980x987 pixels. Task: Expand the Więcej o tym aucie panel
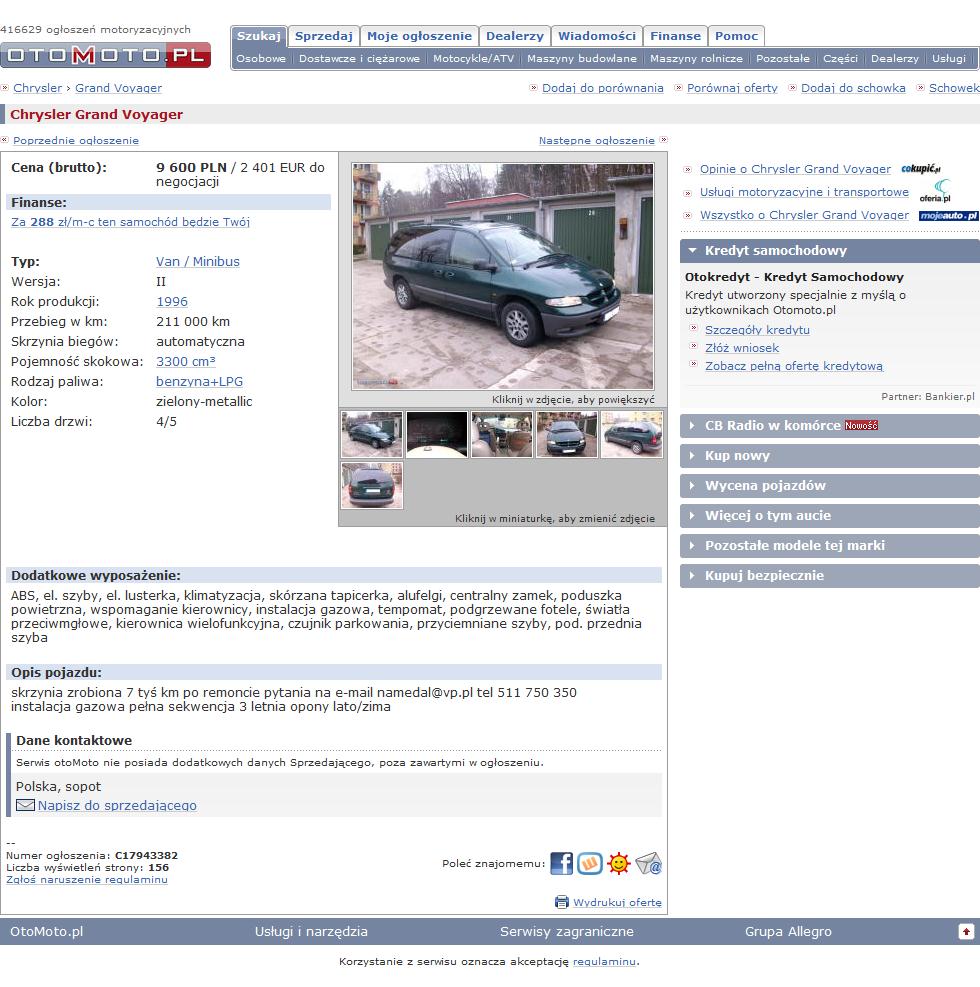tap(830, 516)
